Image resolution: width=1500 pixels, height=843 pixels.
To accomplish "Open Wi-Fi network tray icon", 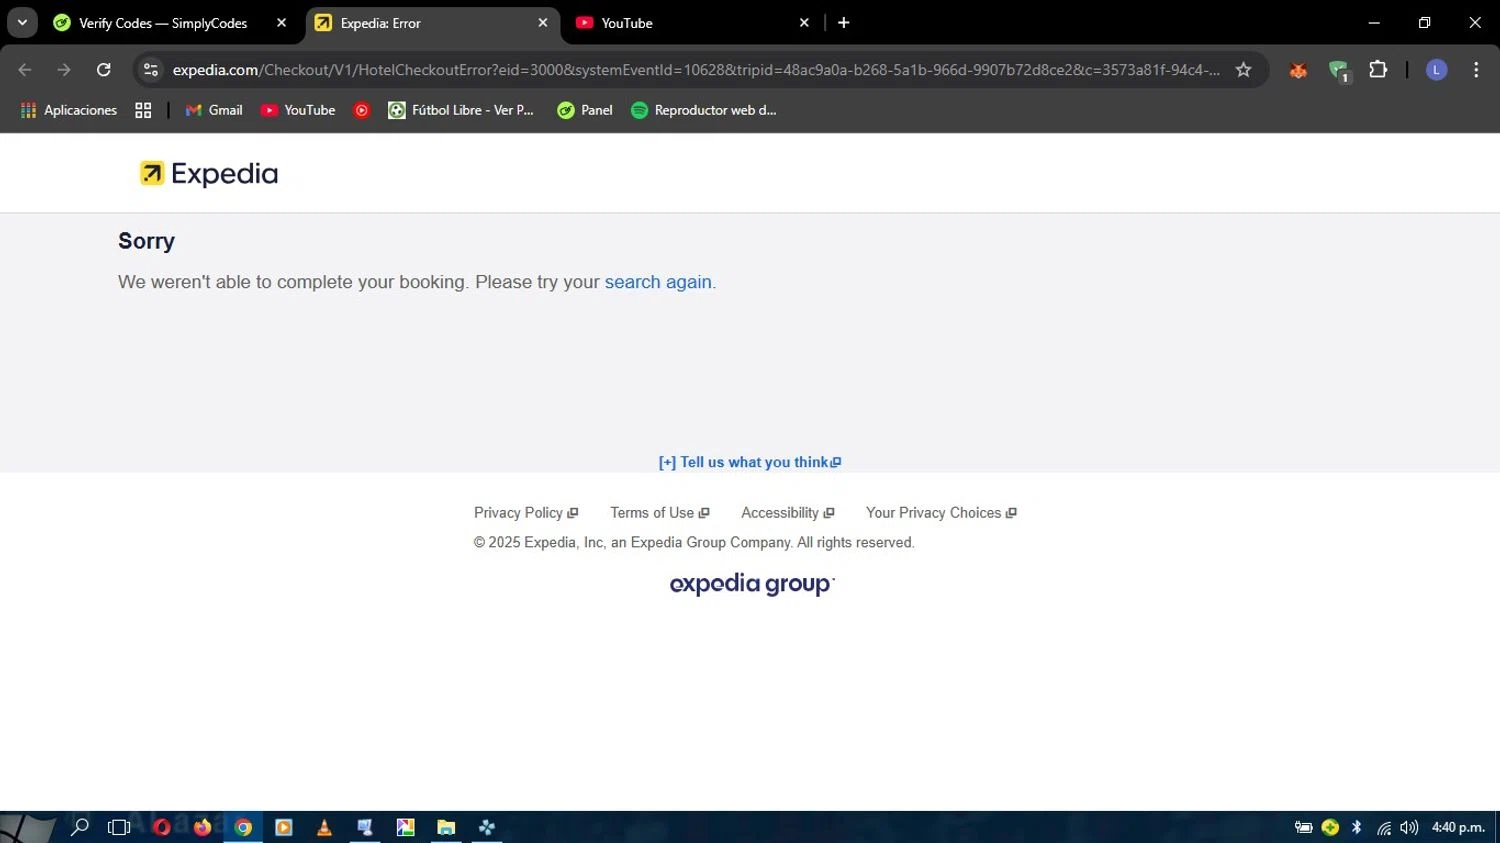I will [x=1384, y=827].
